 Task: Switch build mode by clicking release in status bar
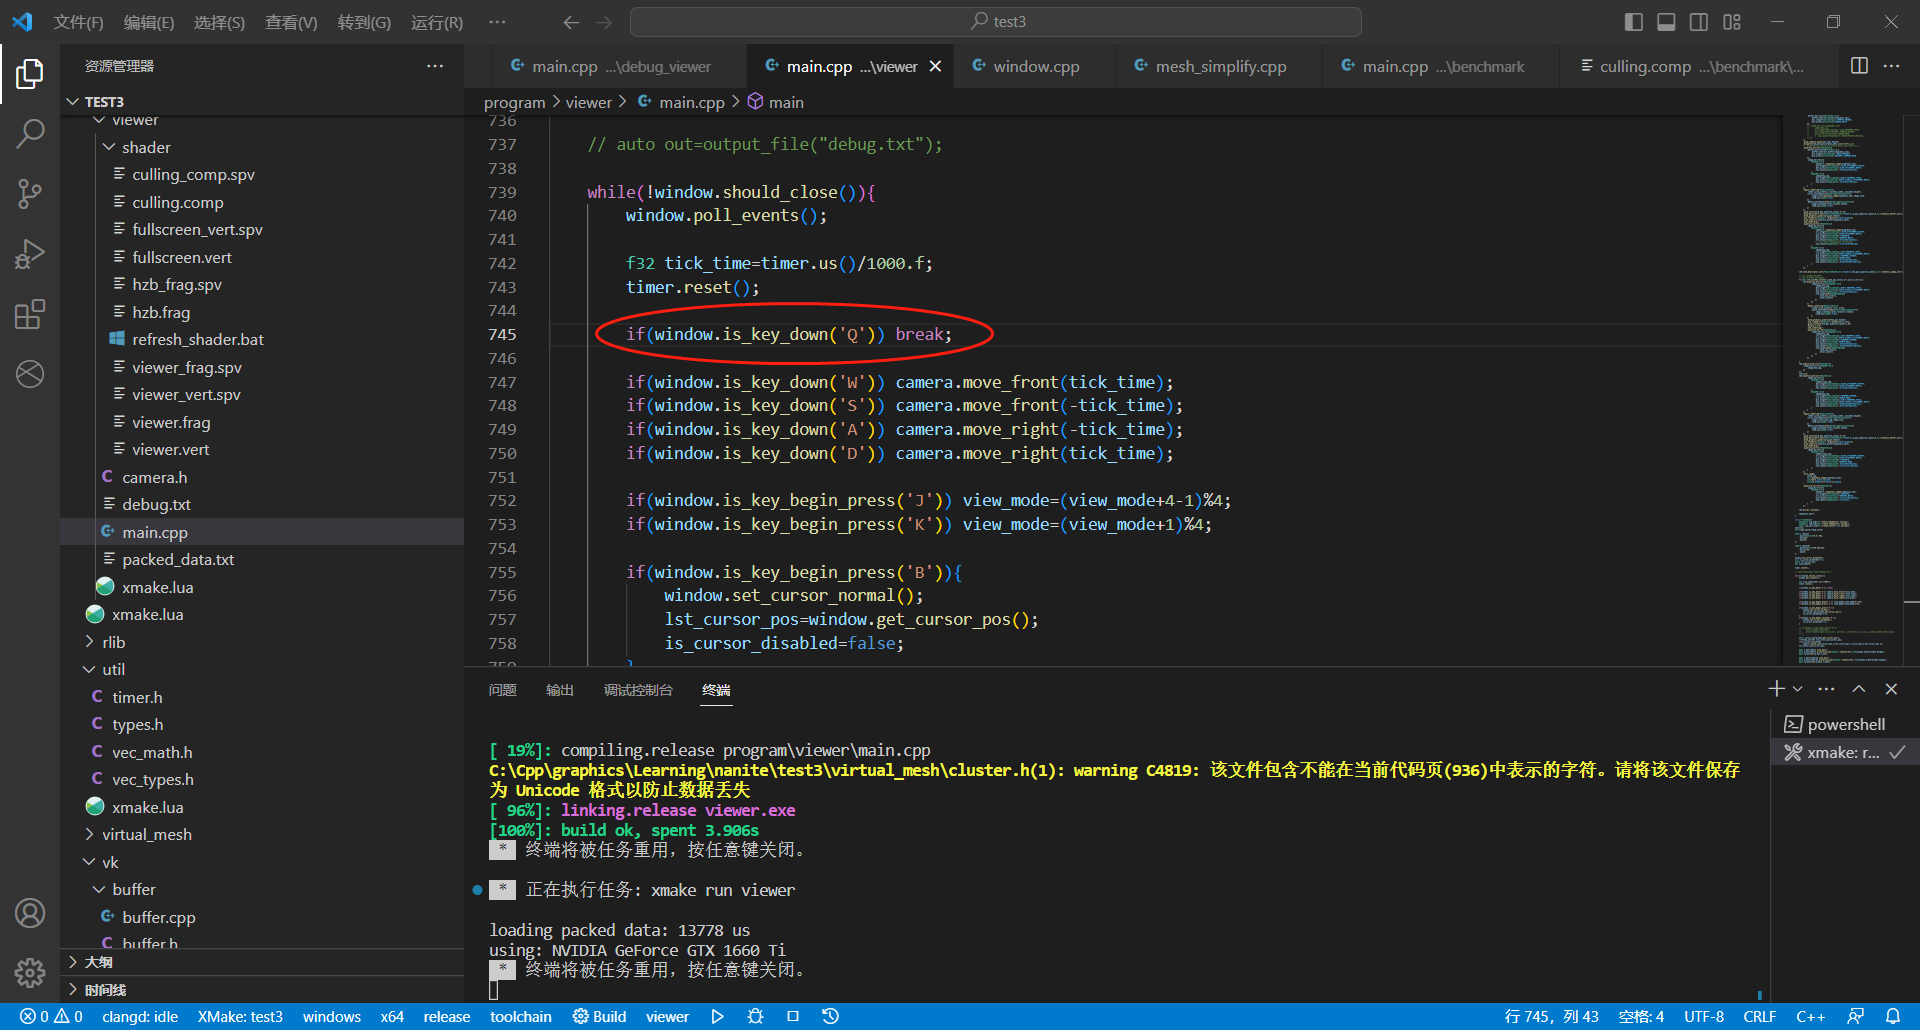pos(446,1015)
